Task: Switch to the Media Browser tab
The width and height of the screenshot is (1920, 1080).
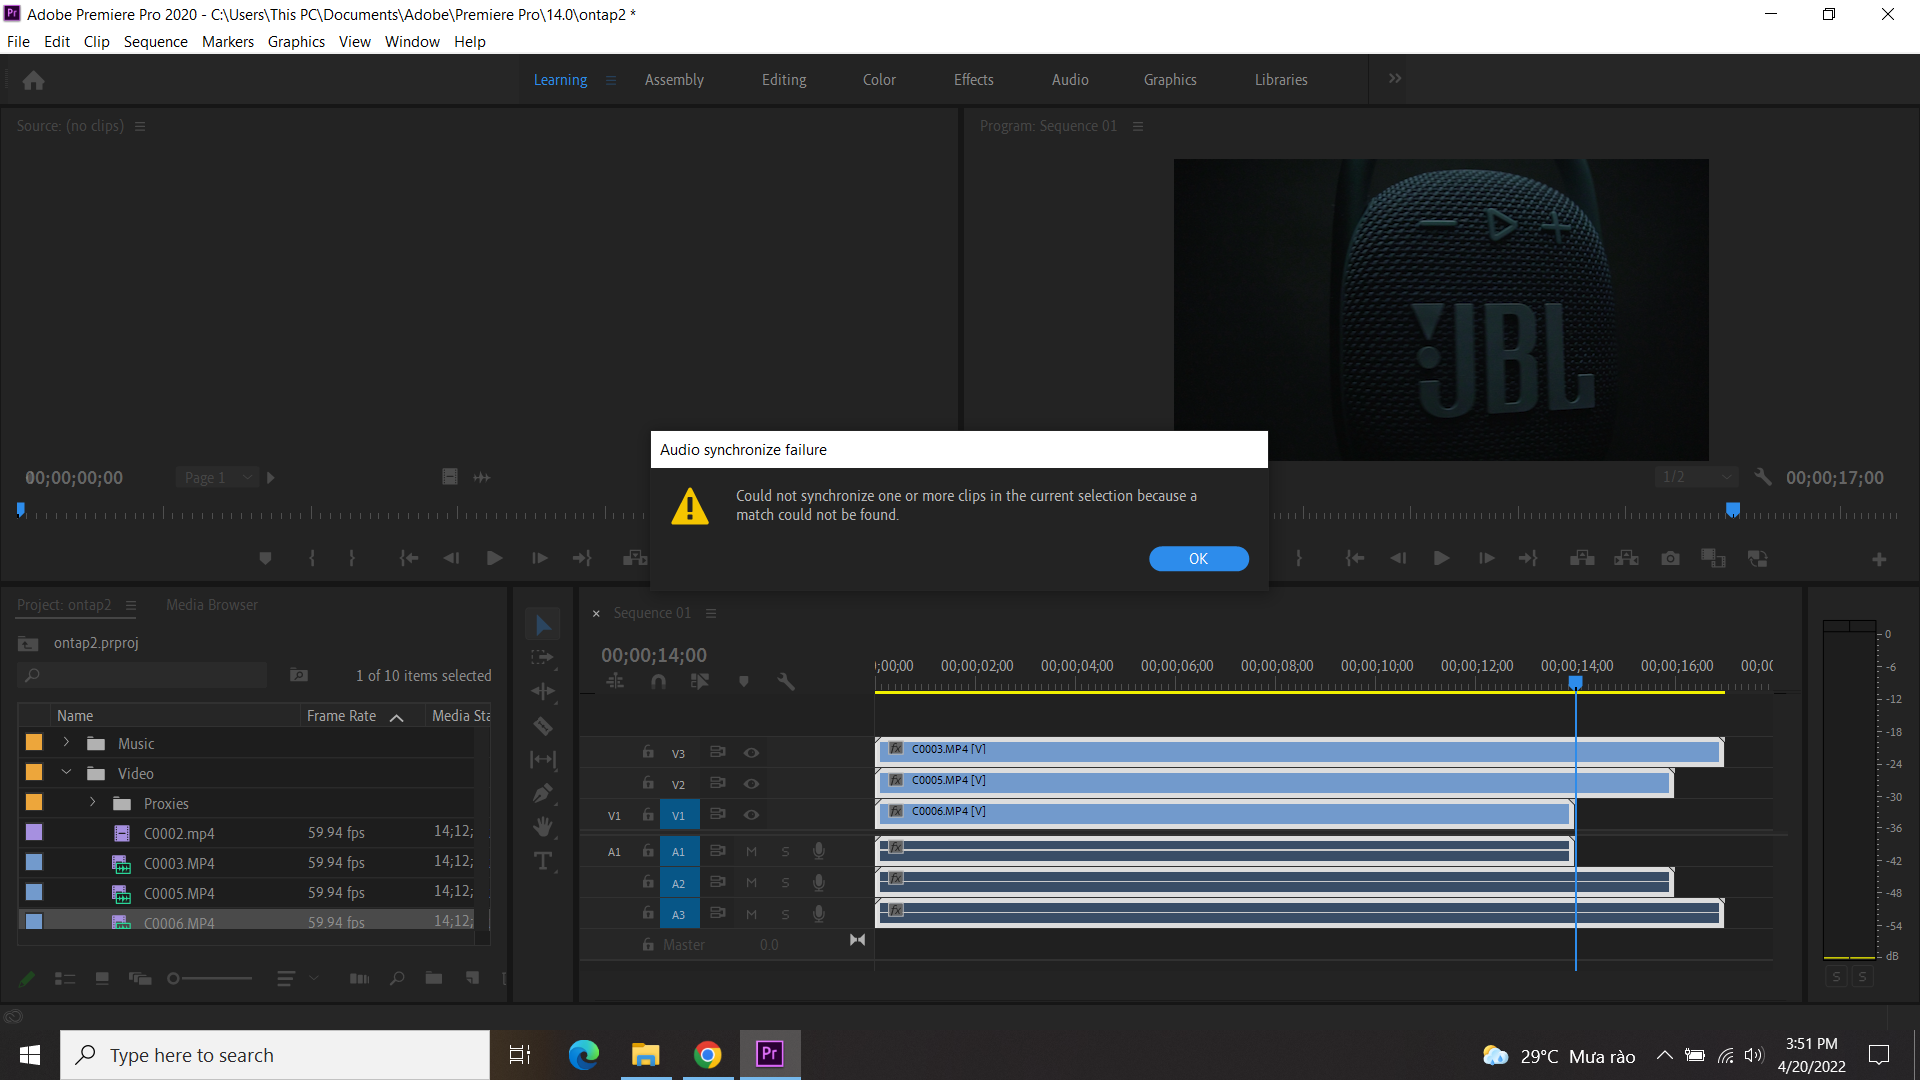Action: 212,605
